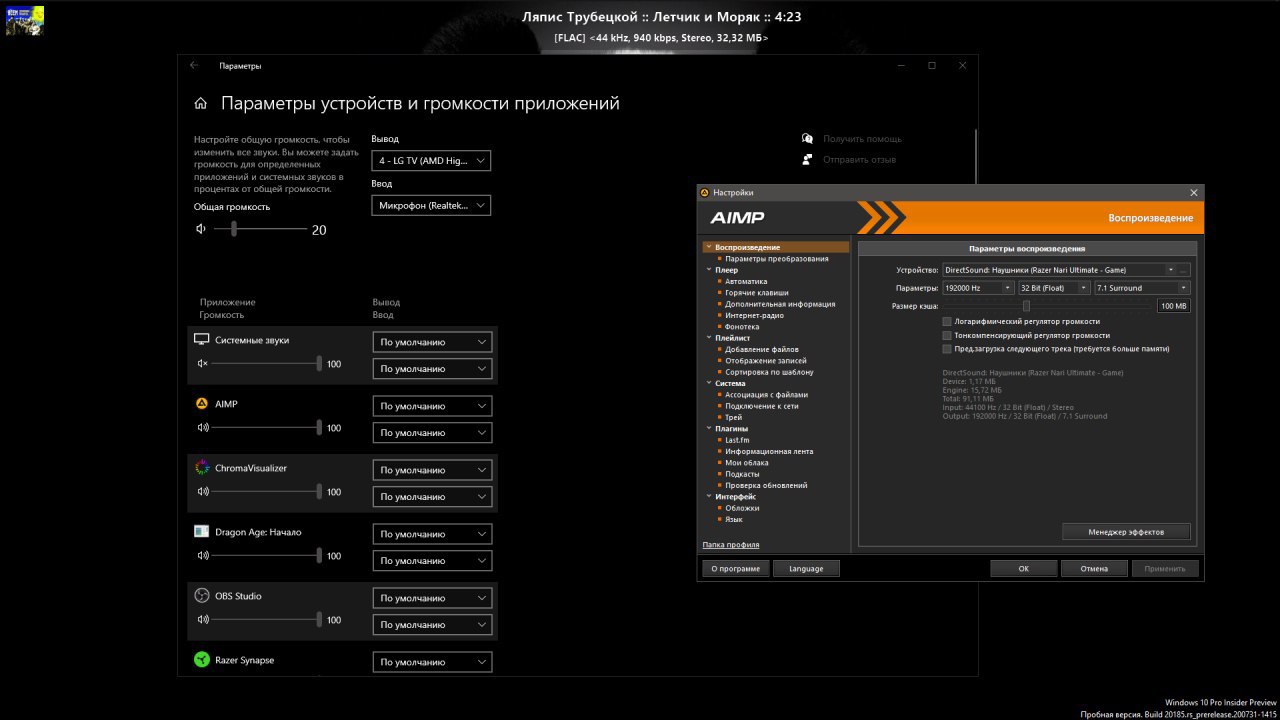Image resolution: width=1280 pixels, height=720 pixels.
Task: Select Горячие клавиши in the tree
Action: [x=756, y=293]
